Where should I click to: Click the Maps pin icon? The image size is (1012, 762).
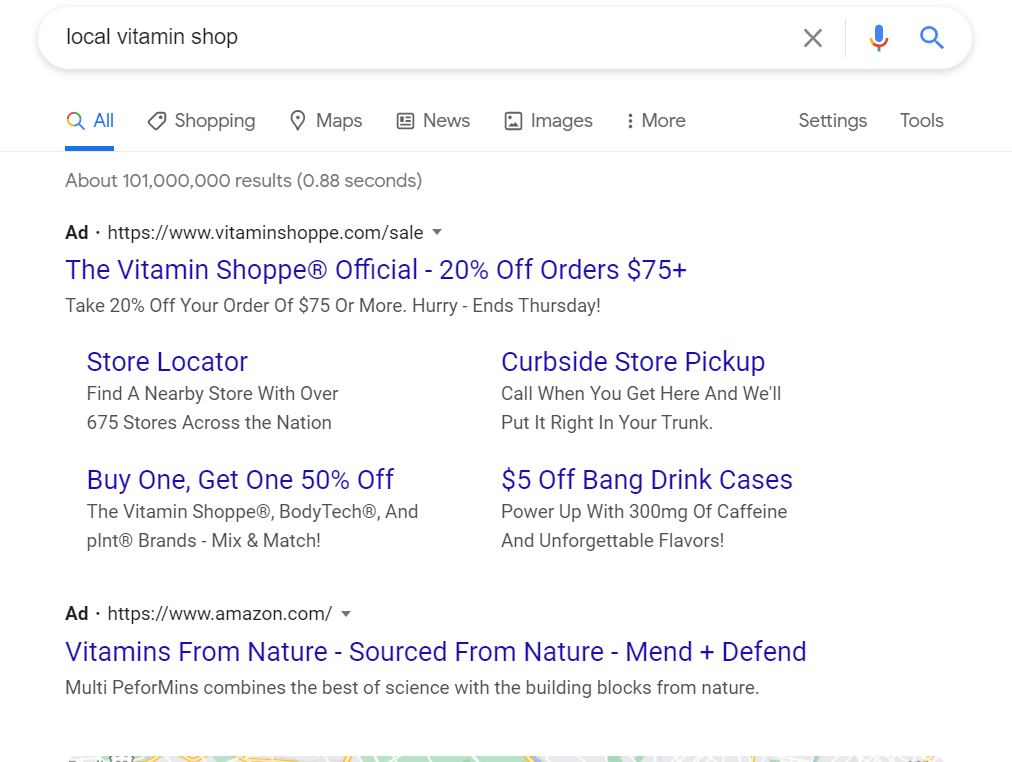click(x=298, y=121)
